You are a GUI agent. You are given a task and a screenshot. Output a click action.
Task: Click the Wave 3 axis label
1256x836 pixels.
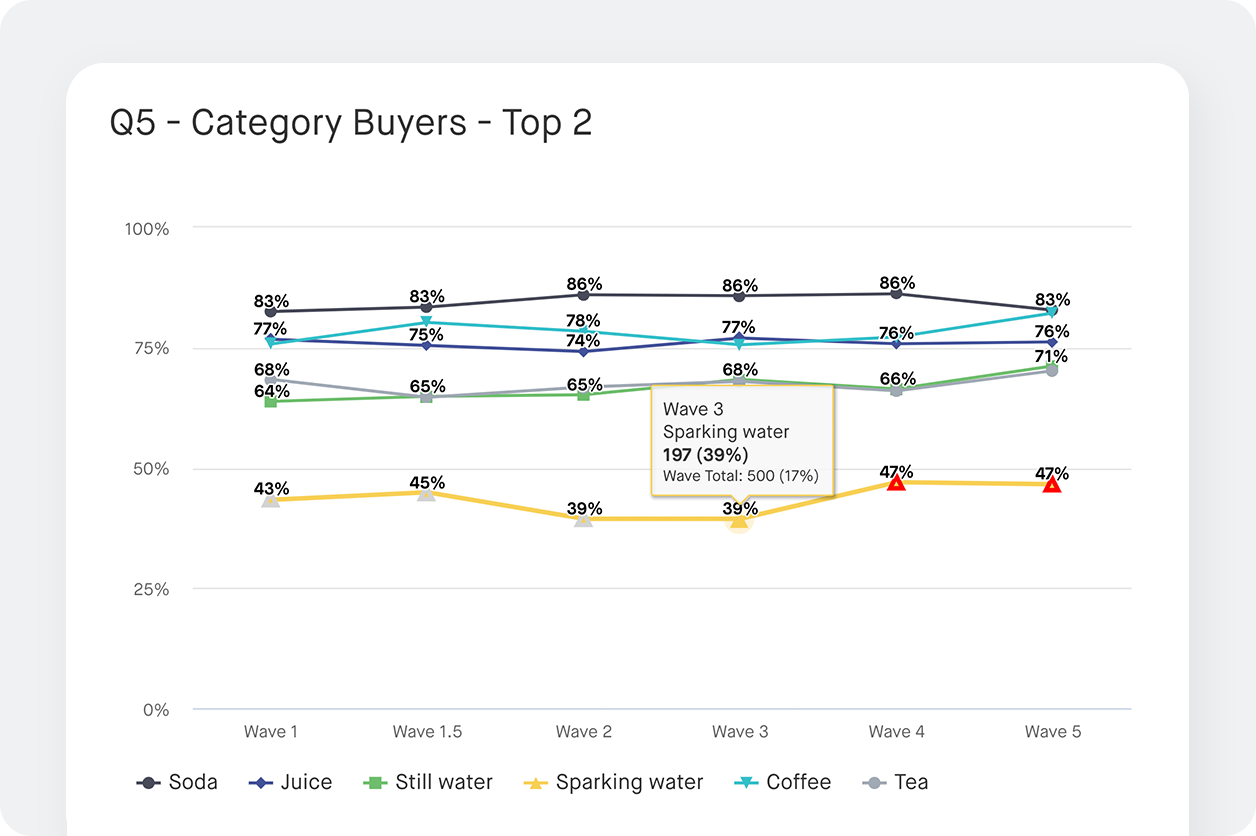739,732
